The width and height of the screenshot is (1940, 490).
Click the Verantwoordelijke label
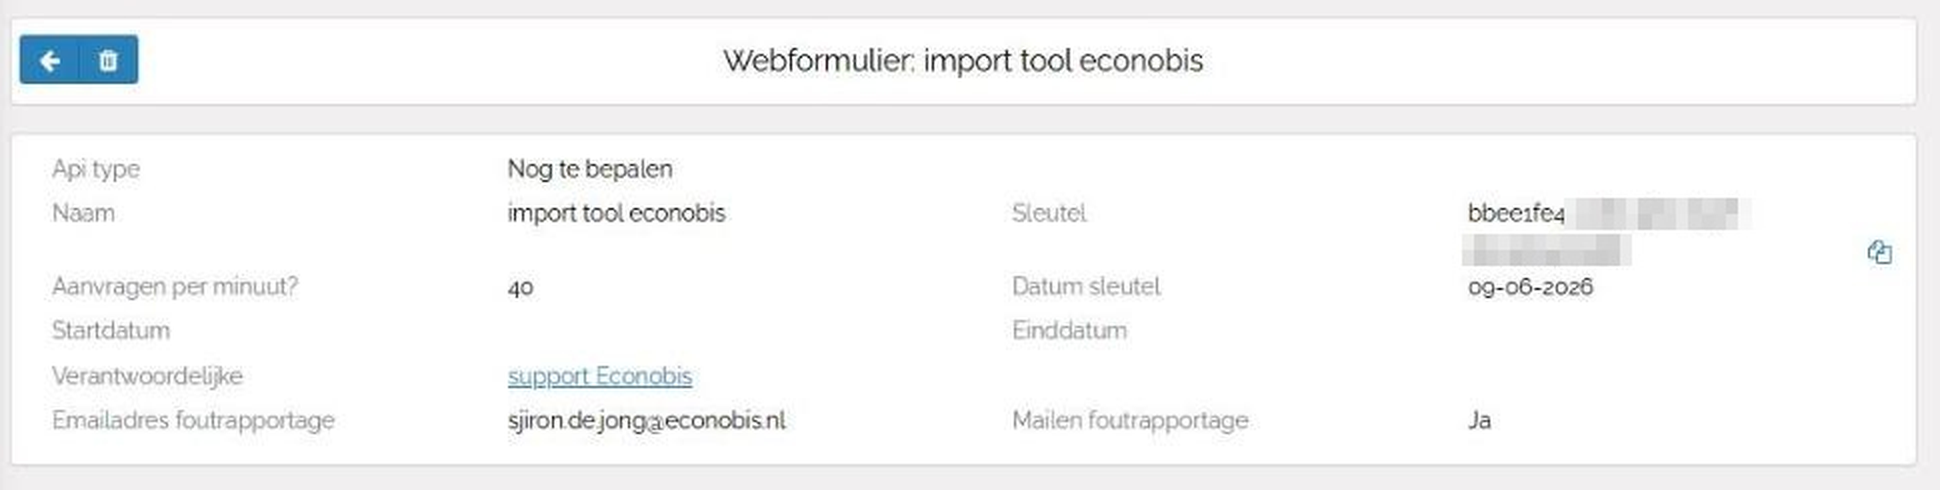[x=147, y=376]
